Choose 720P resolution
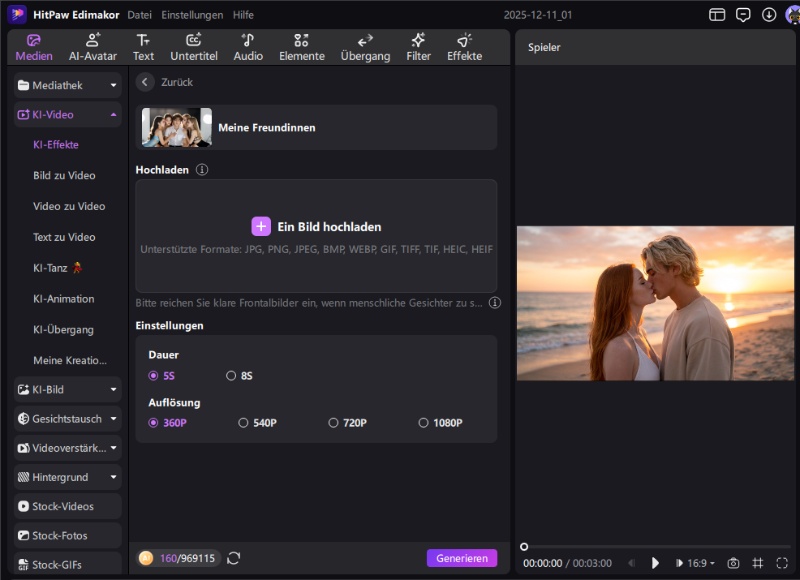Viewport: 800px width, 580px height. click(334, 423)
